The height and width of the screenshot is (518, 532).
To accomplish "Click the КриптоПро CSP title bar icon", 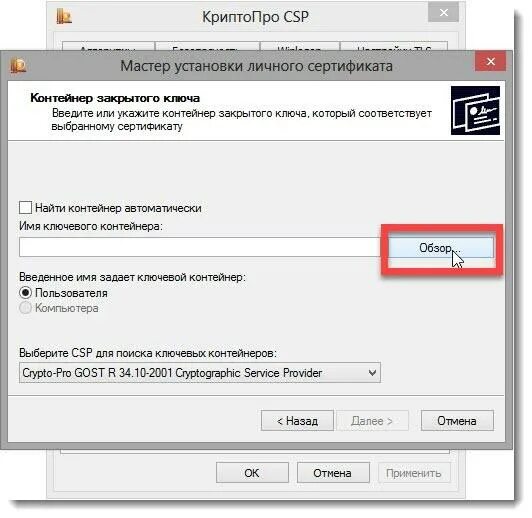I will tap(64, 16).
